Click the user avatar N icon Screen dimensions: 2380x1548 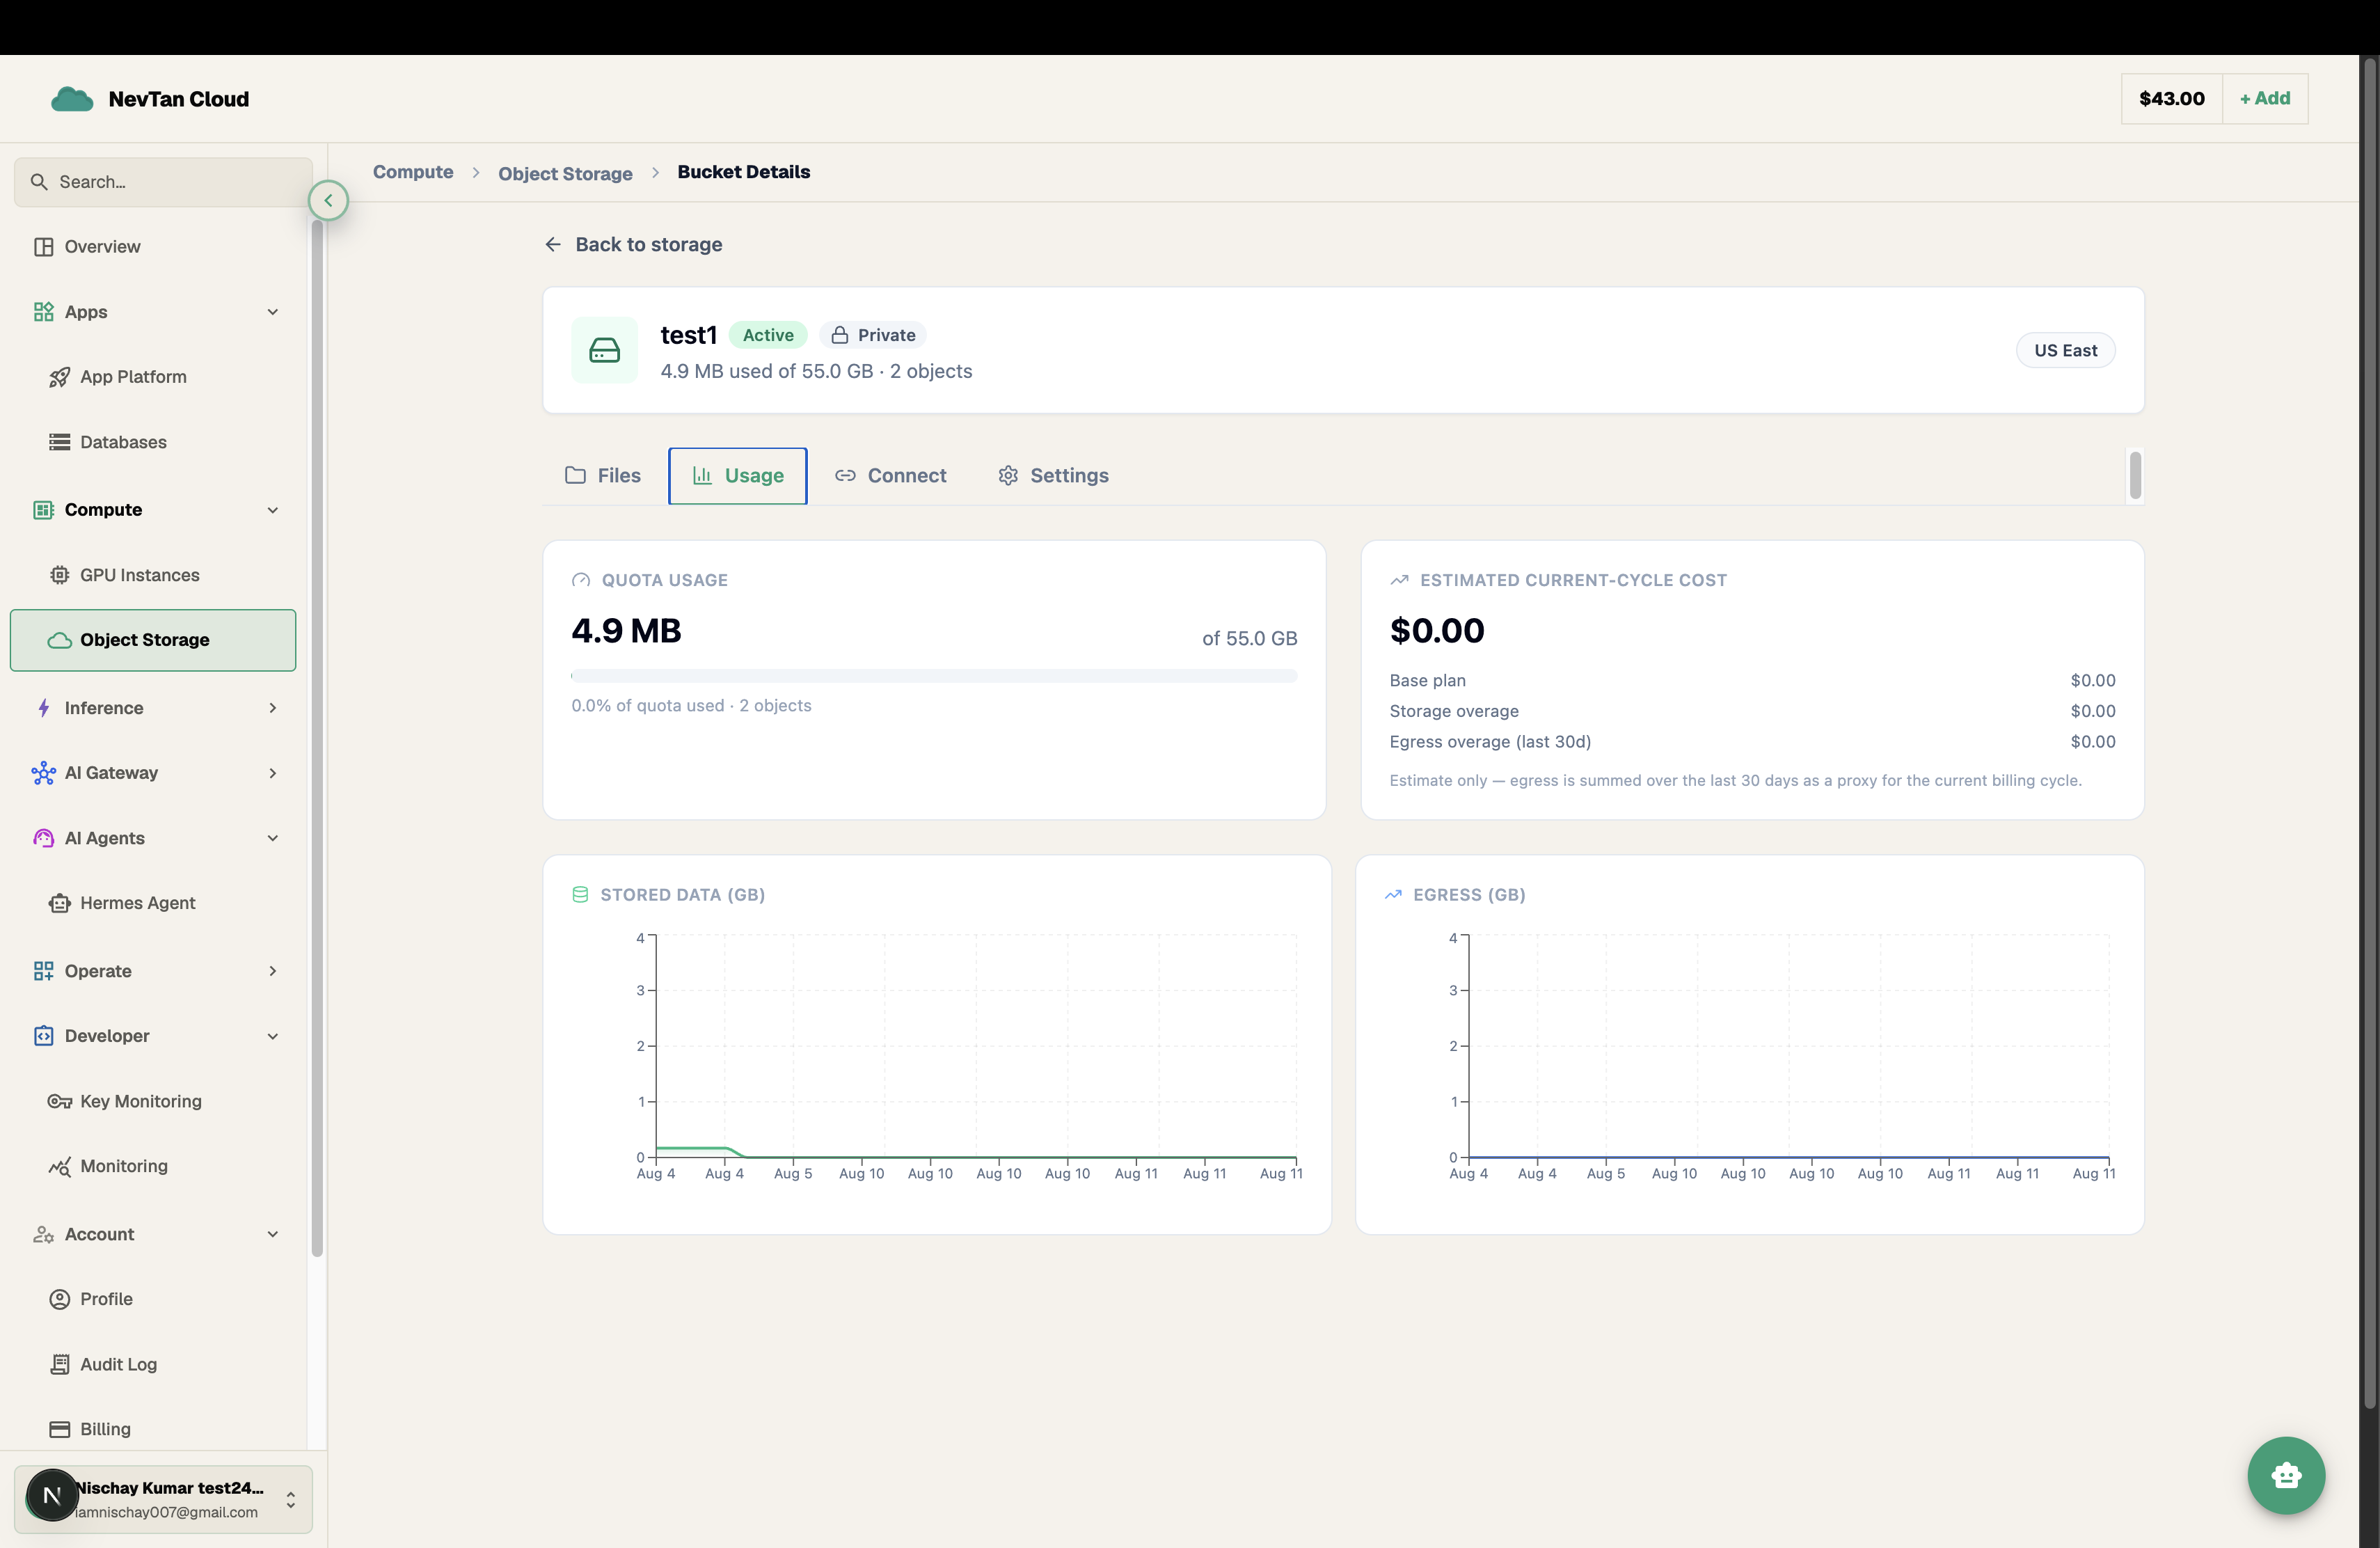[52, 1495]
